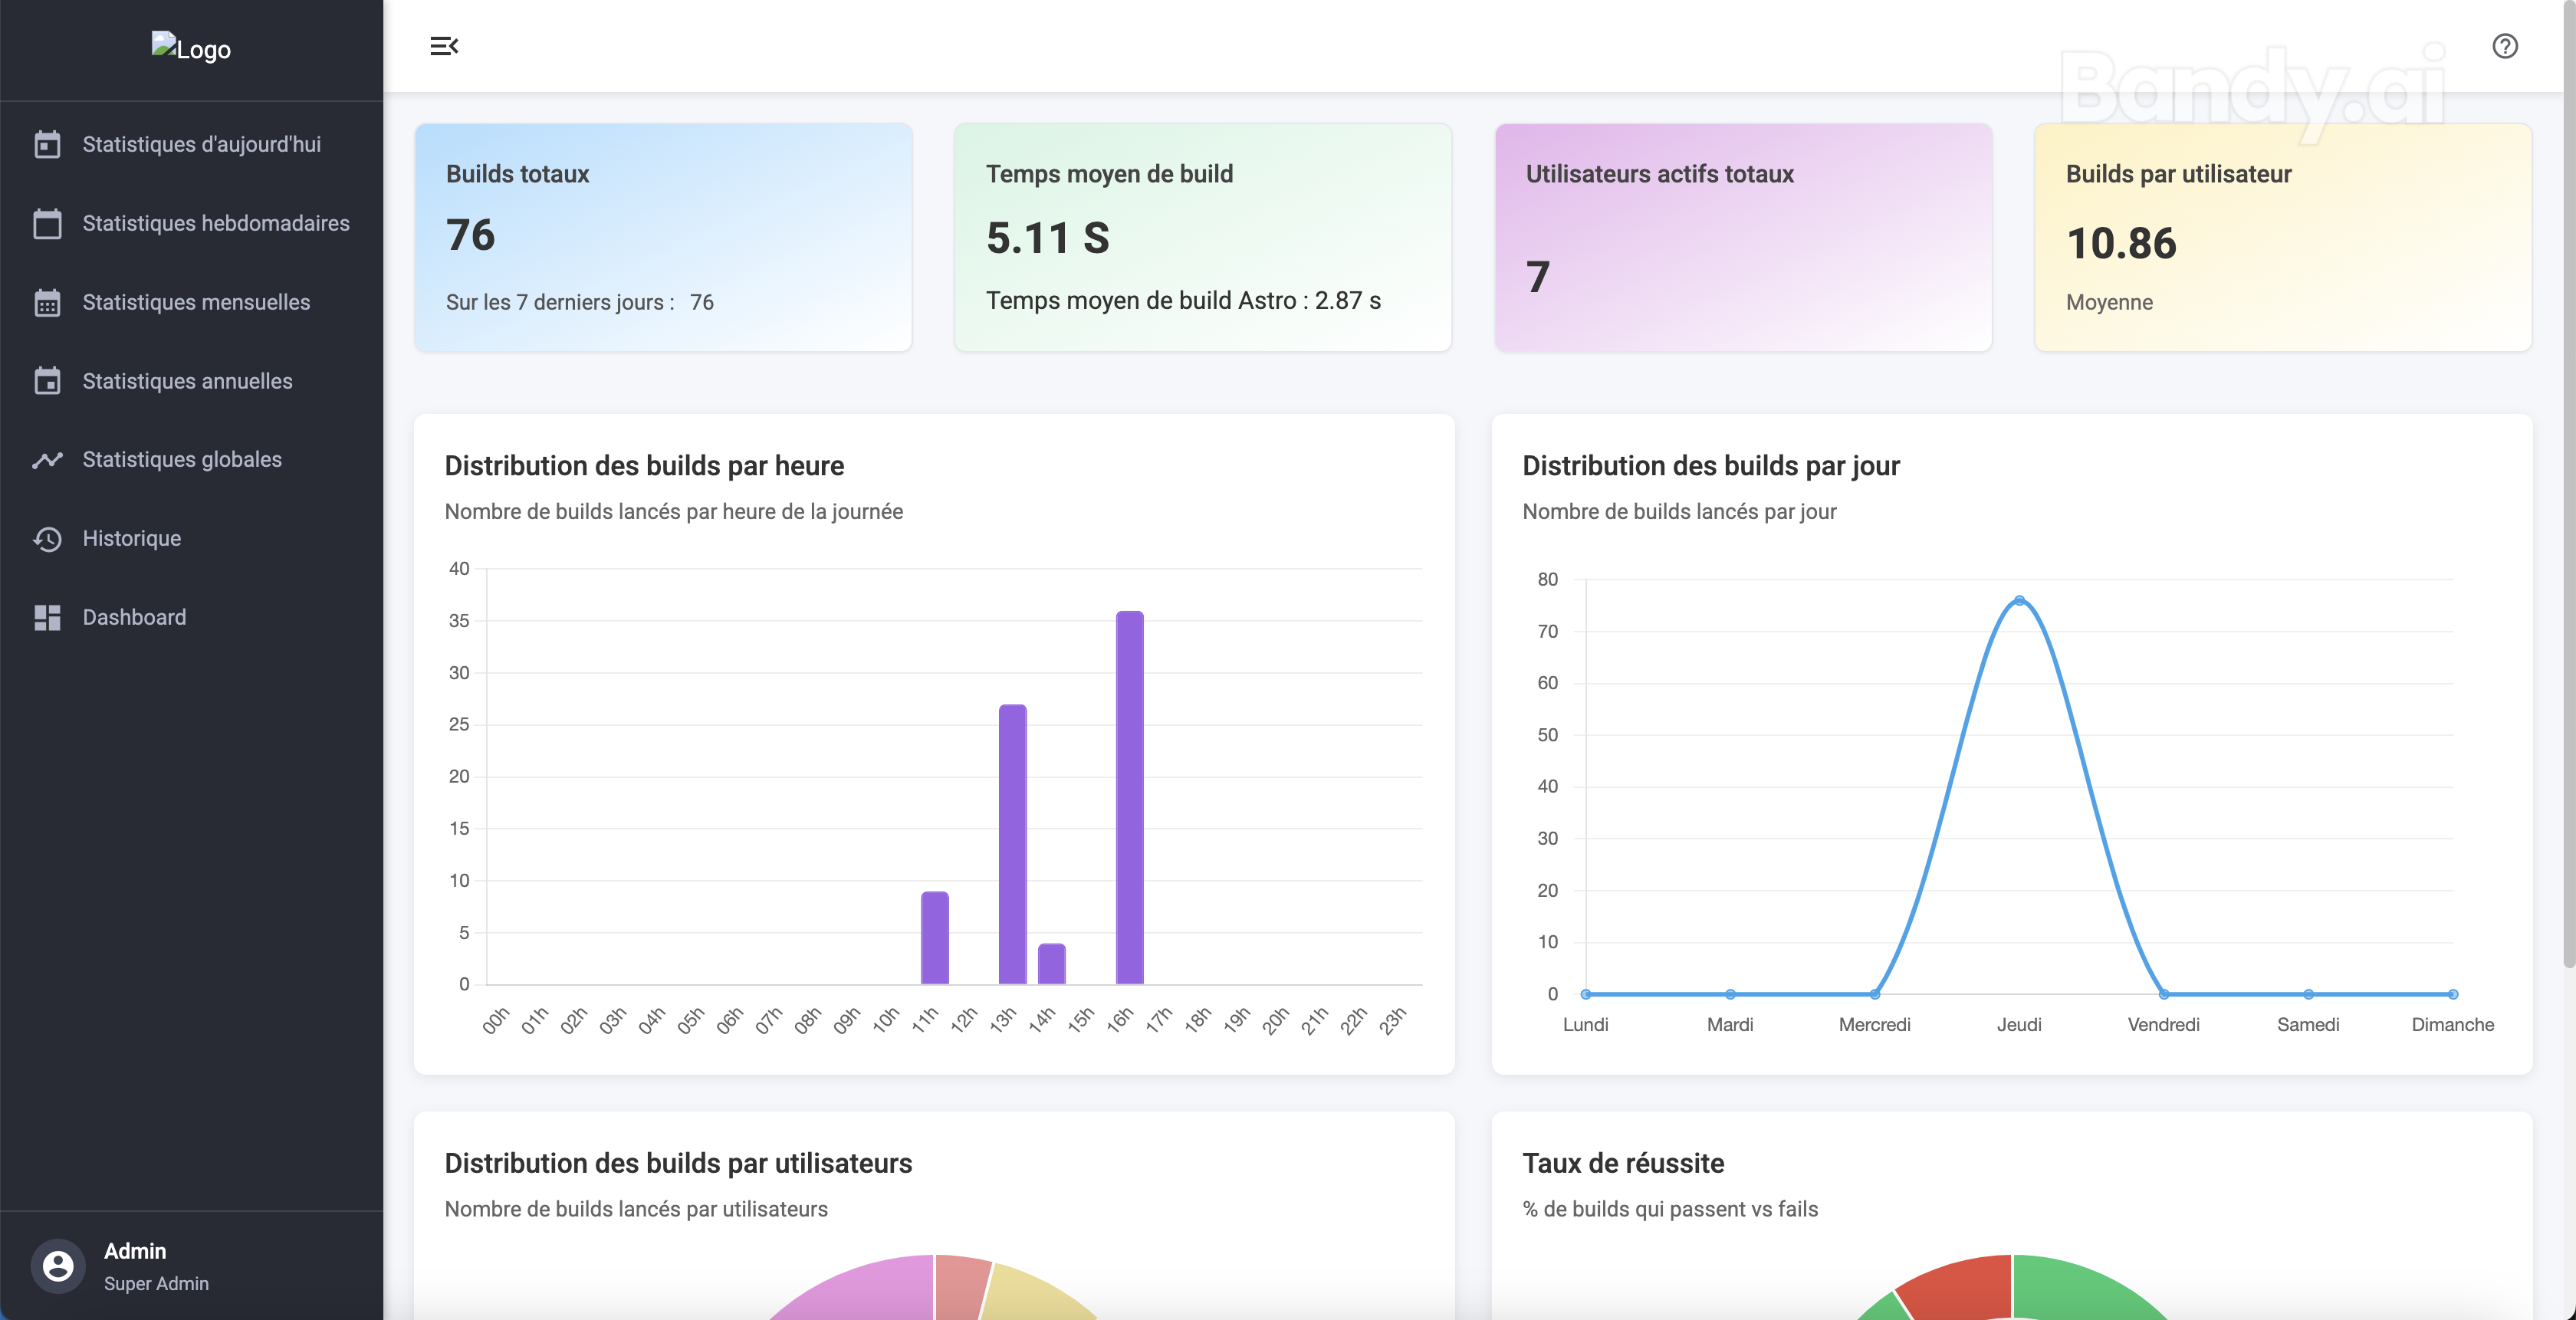Select the Statistiques mensuelles calendar icon
This screenshot has width=2576, height=1320.
47,302
